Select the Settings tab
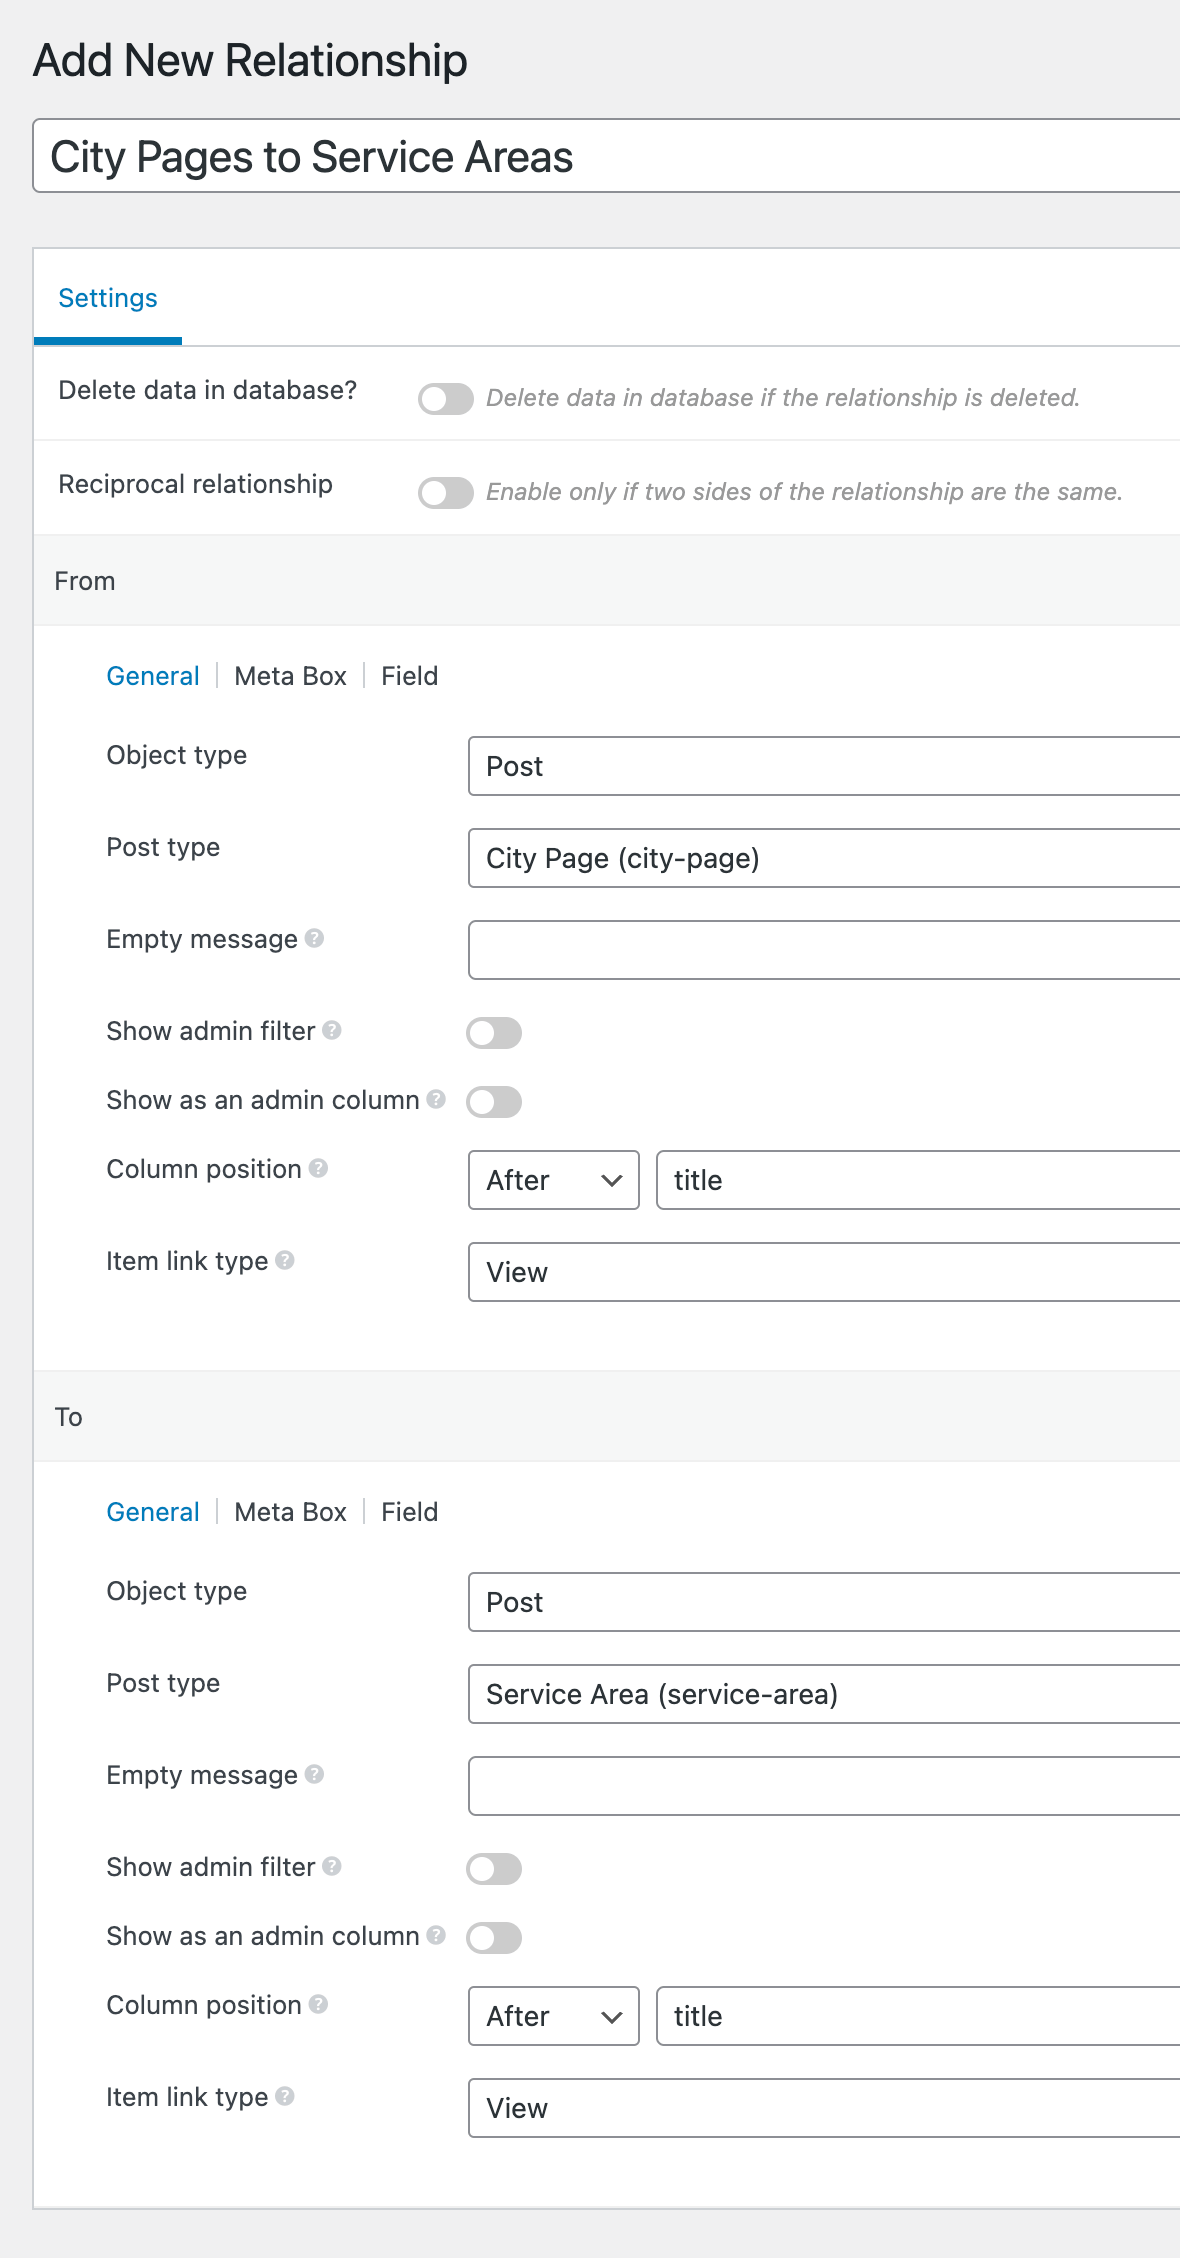 (108, 298)
